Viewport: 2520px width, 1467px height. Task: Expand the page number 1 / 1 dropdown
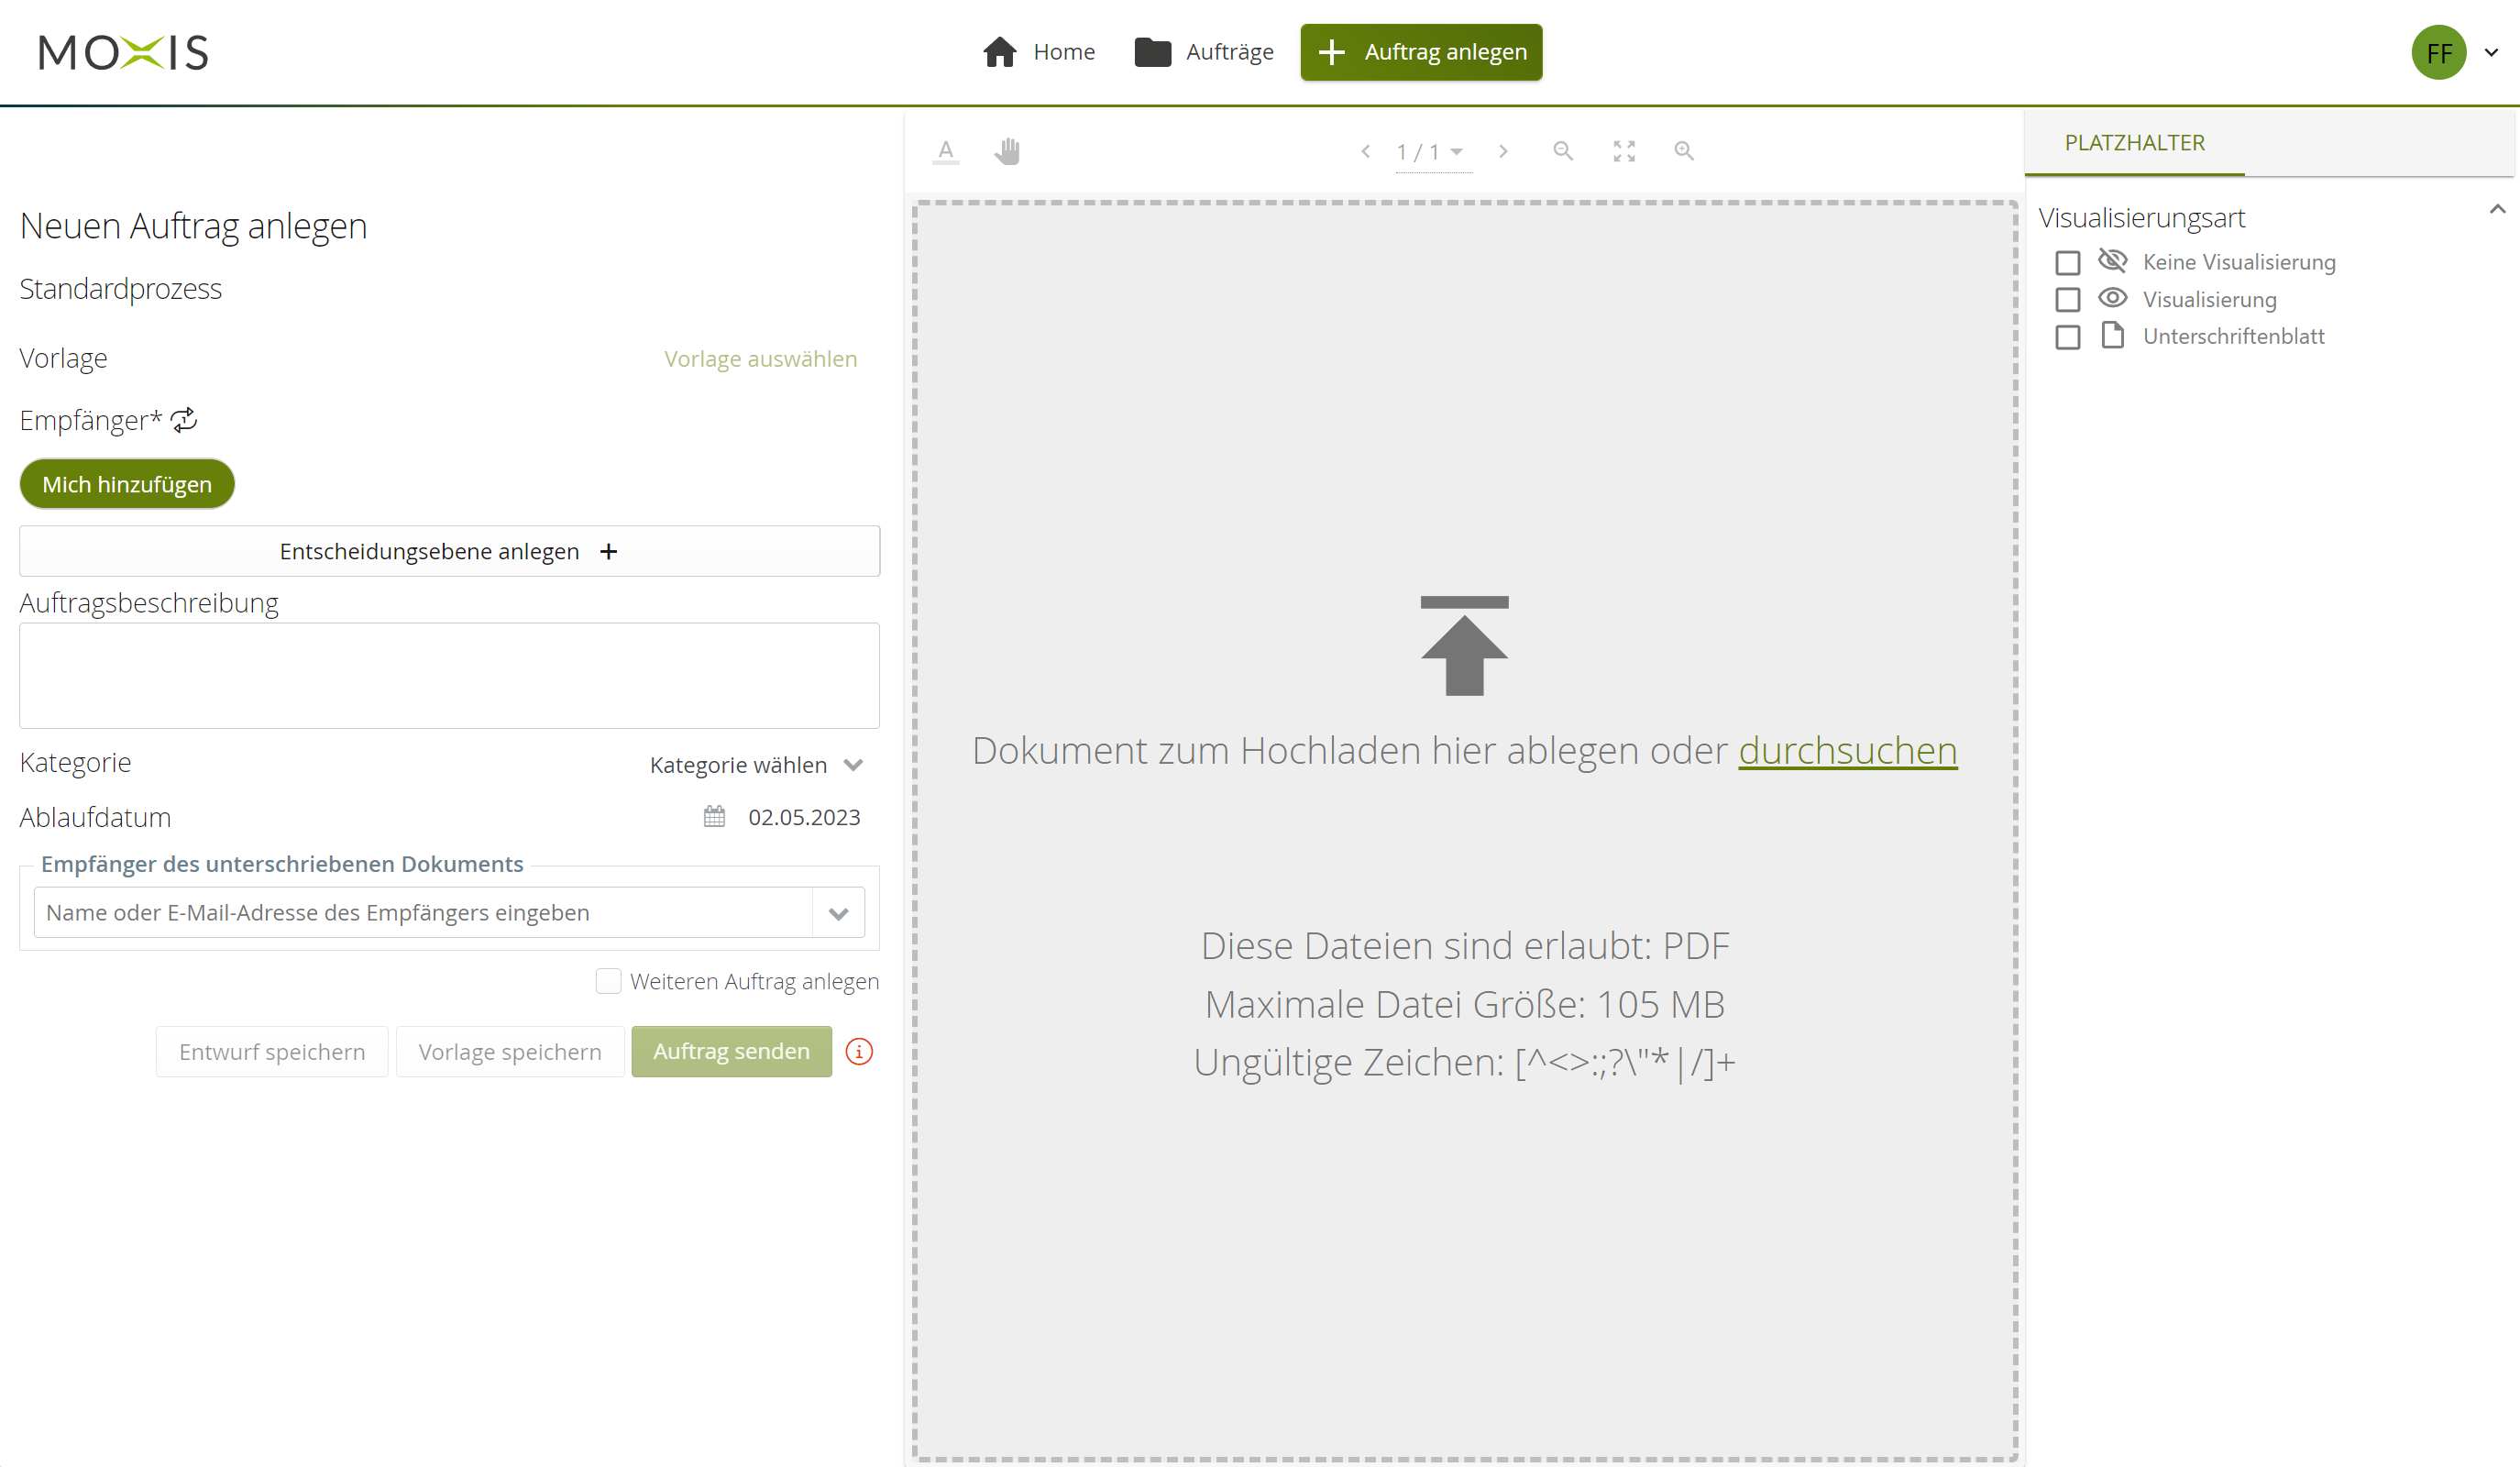[x=1432, y=152]
